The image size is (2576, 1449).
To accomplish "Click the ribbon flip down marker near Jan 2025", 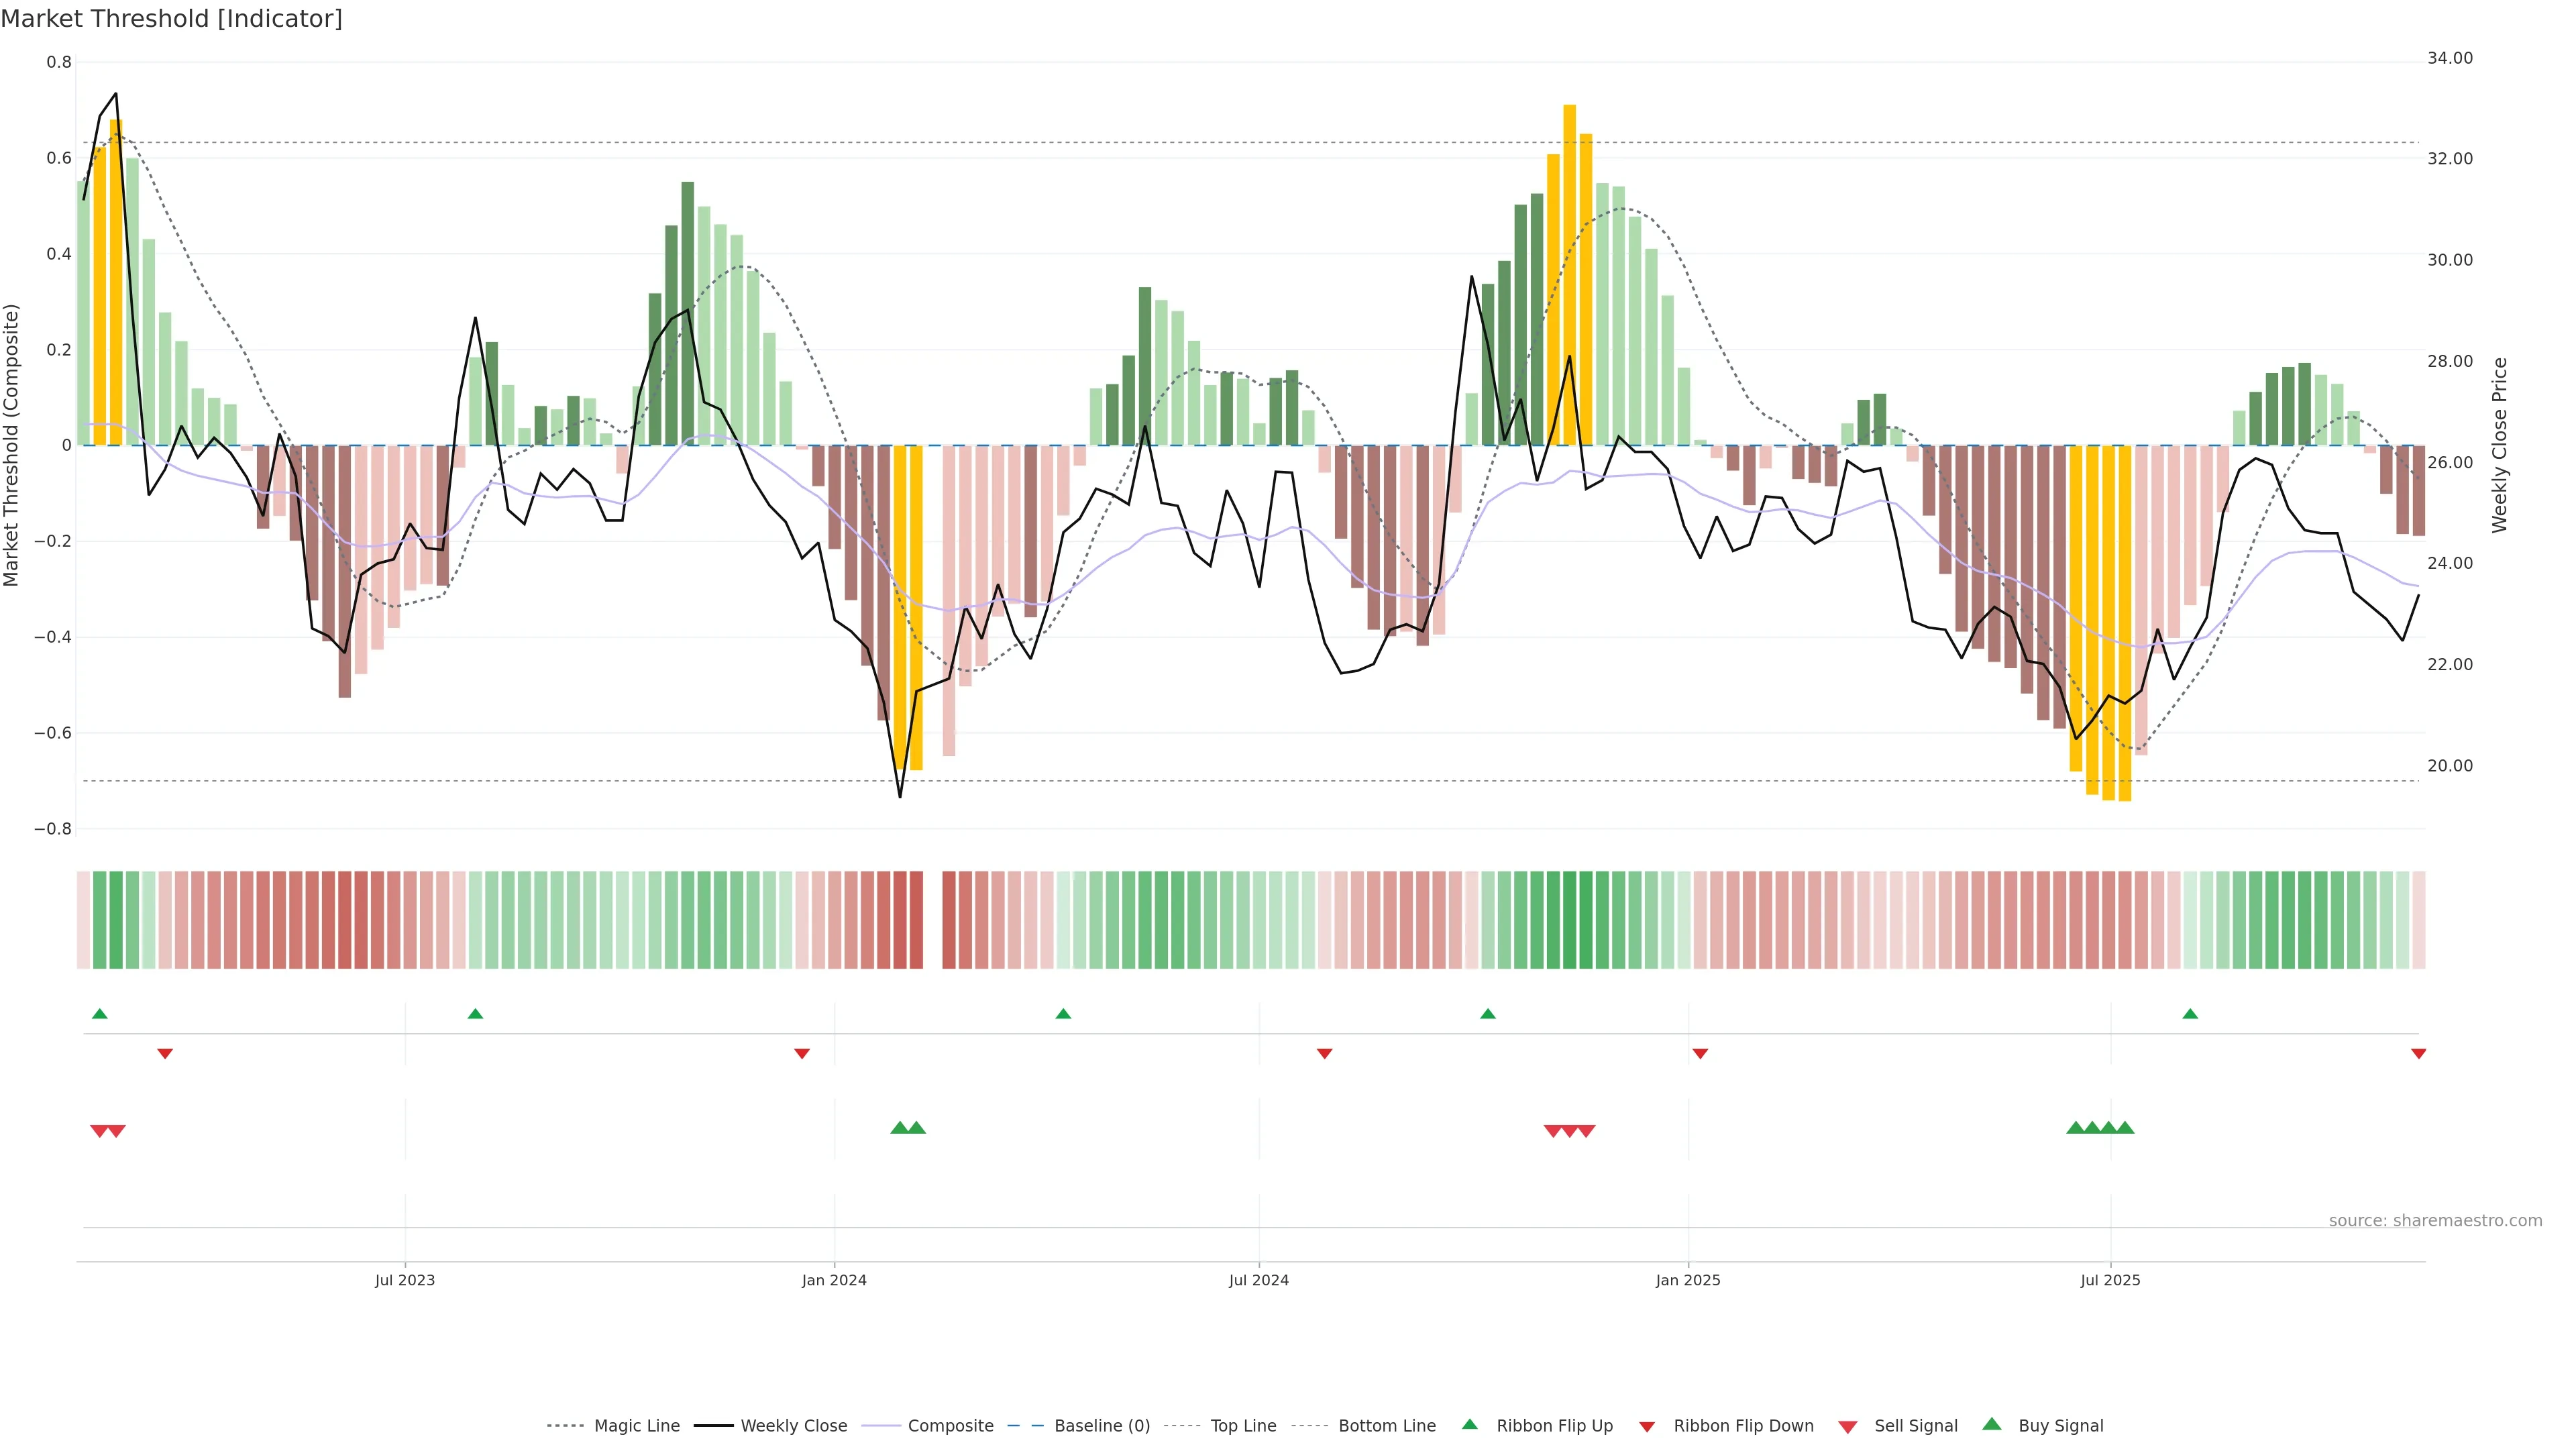I will pyautogui.click(x=1700, y=1054).
